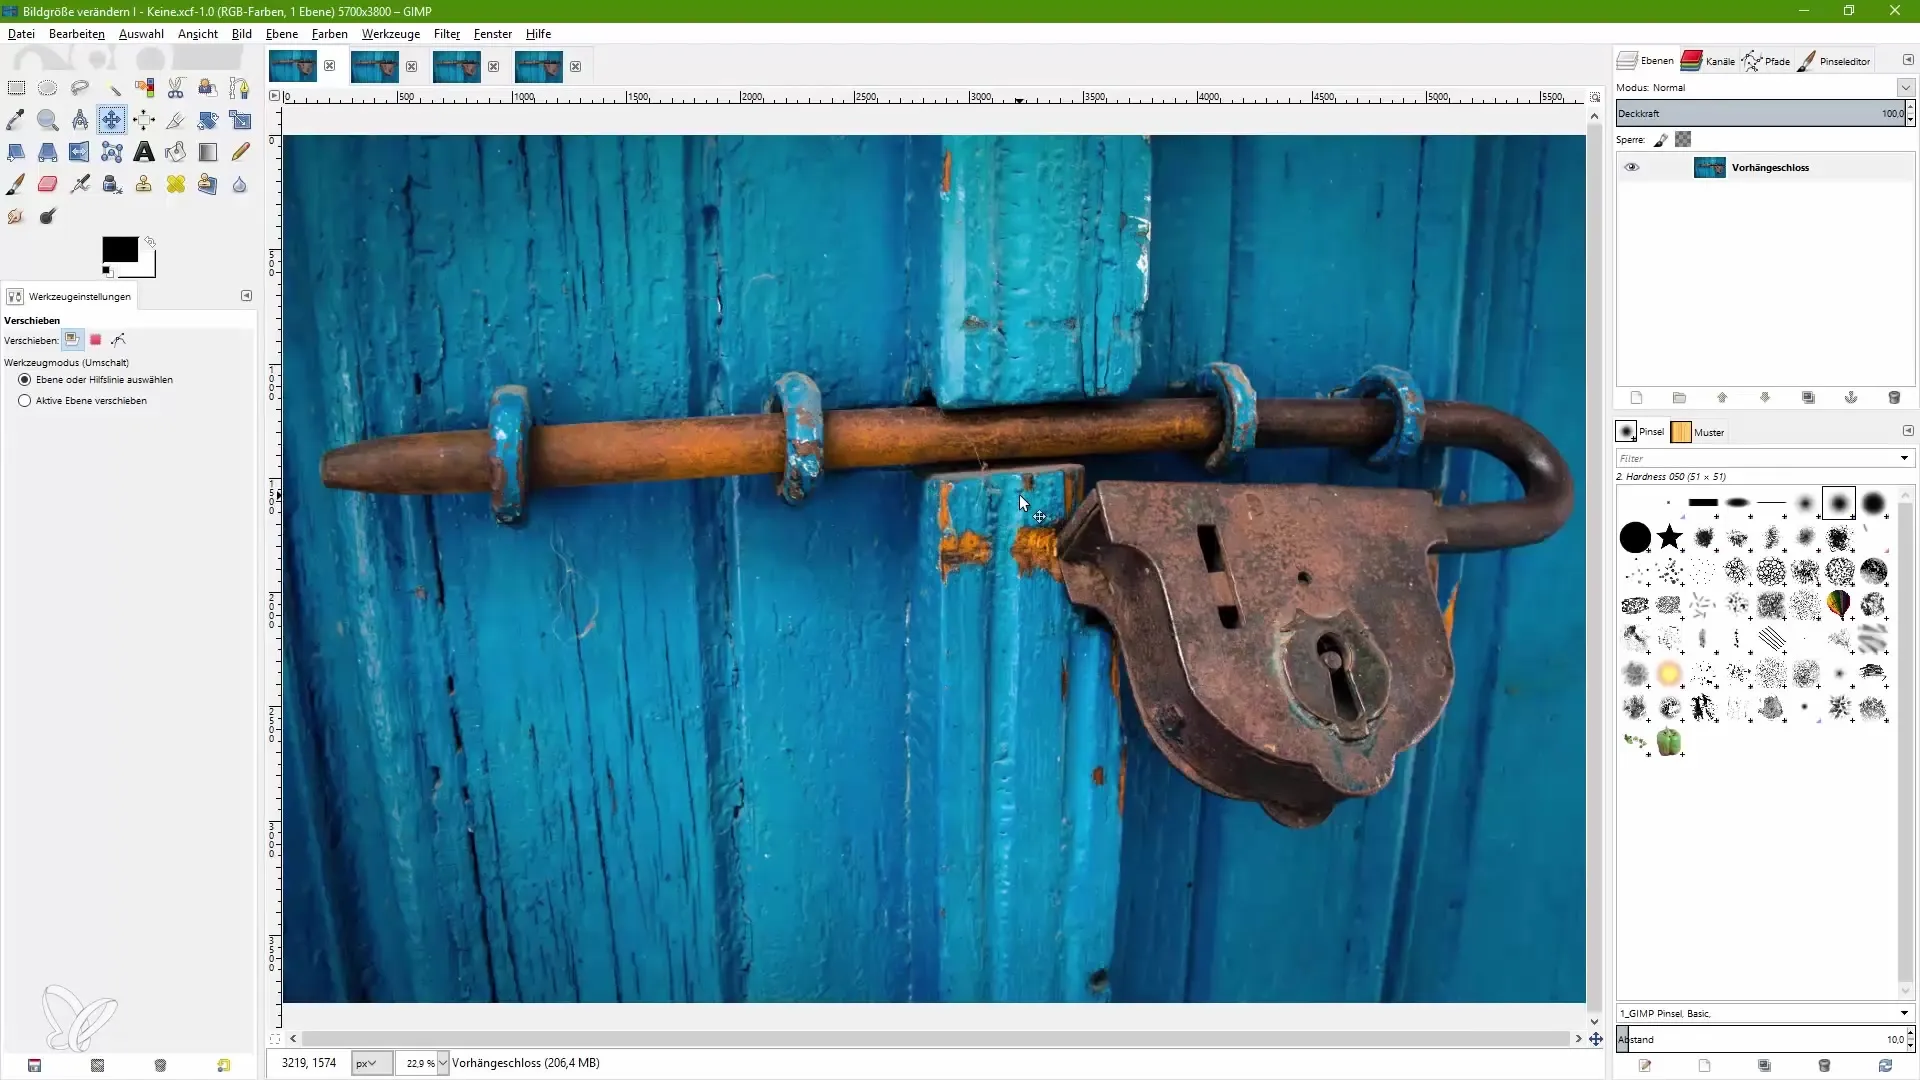Switch to the Pfade tab

pos(1766,61)
